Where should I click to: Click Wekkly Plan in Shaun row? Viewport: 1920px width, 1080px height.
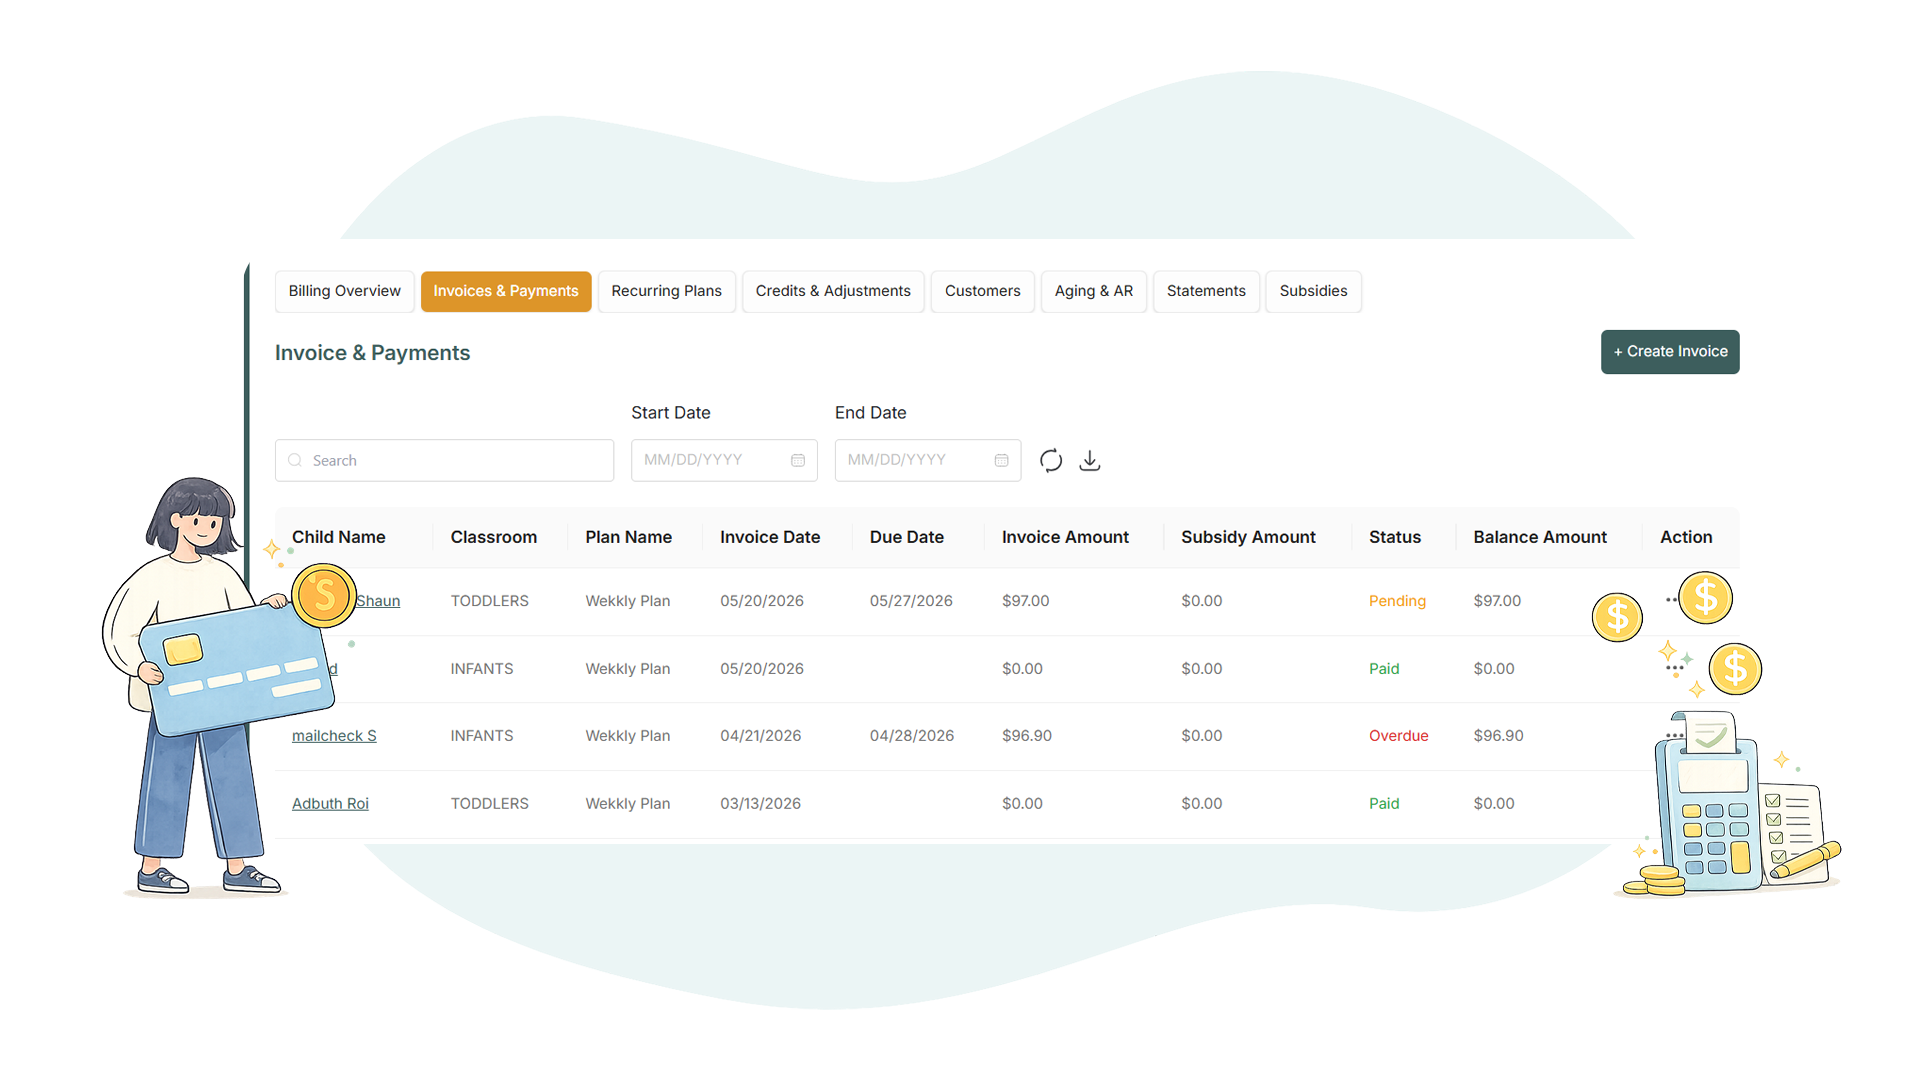[627, 601]
